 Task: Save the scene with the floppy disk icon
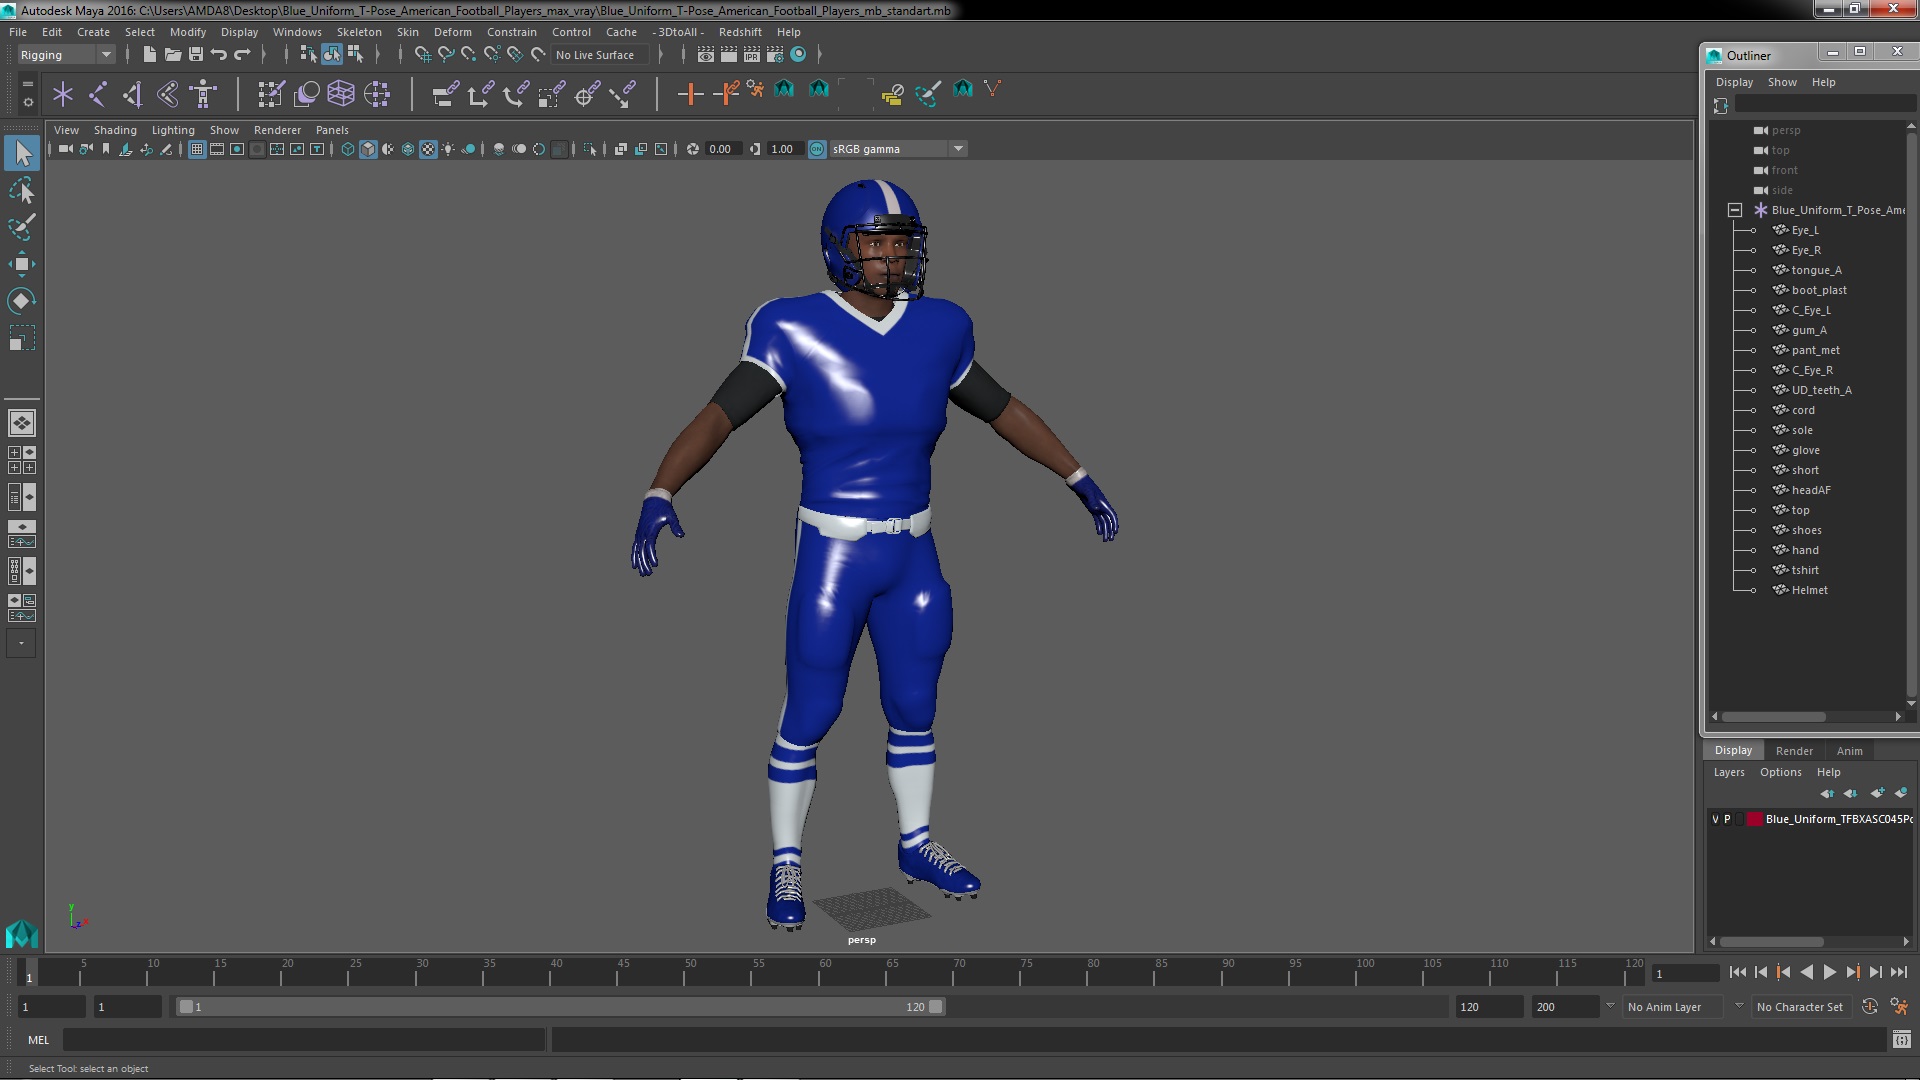196,55
